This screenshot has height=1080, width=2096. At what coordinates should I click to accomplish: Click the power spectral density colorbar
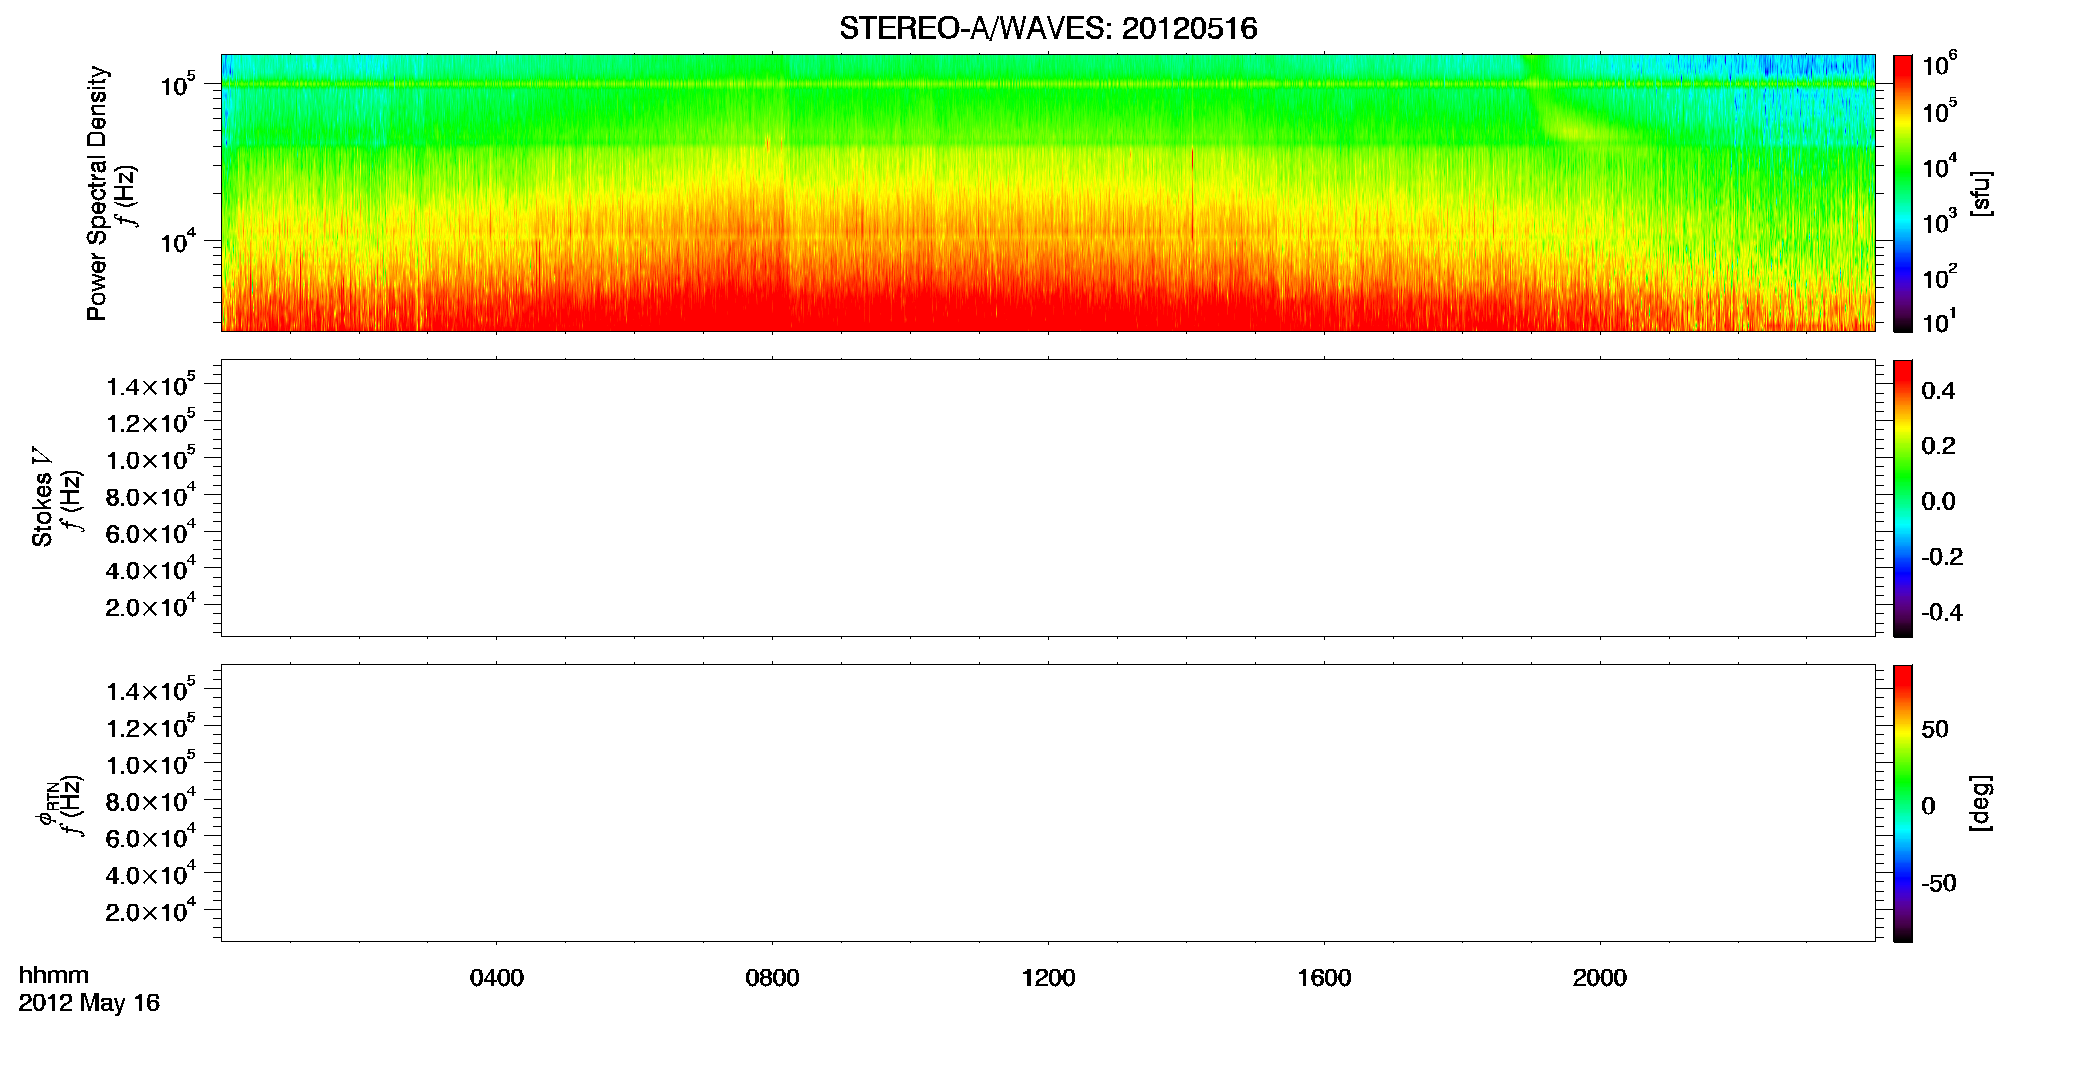1903,193
